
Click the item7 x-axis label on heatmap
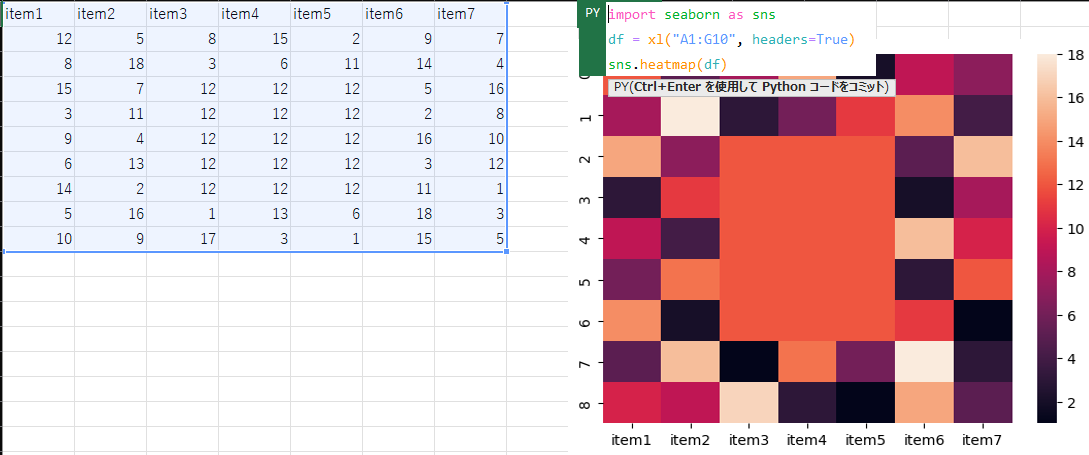[x=985, y=440]
